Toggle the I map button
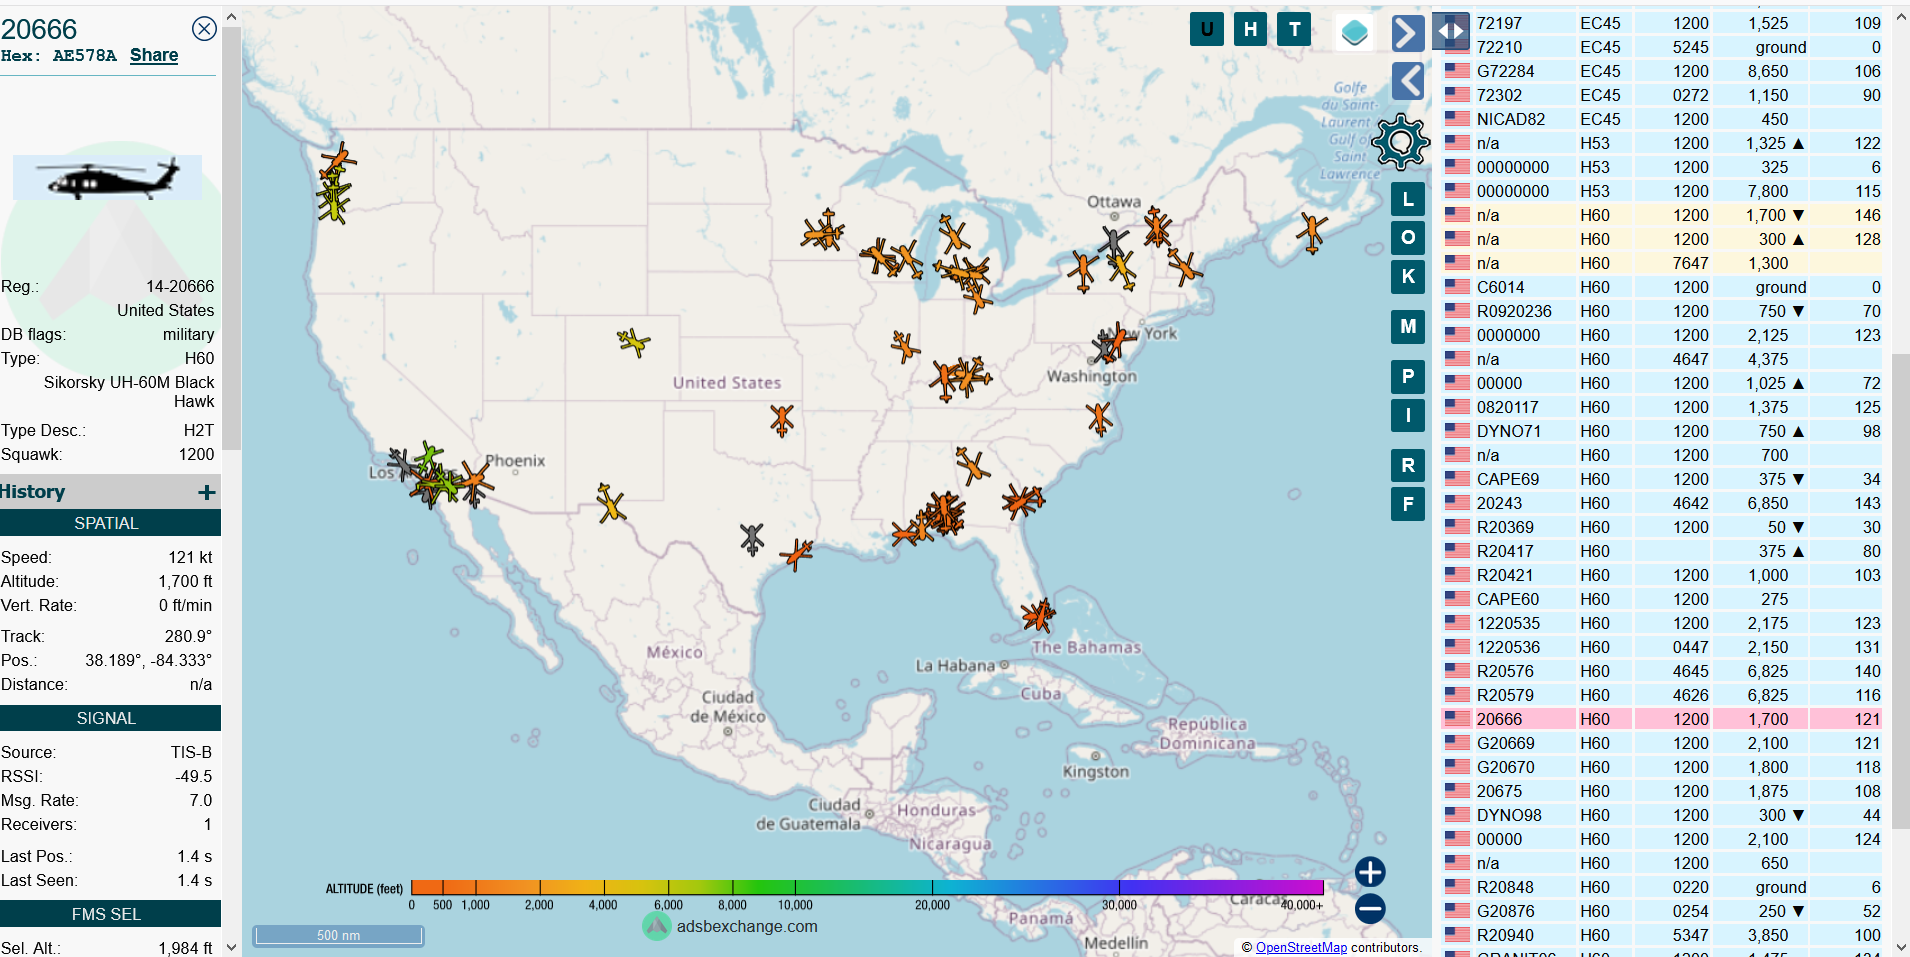Viewport: 1910px width, 957px height. (x=1408, y=414)
